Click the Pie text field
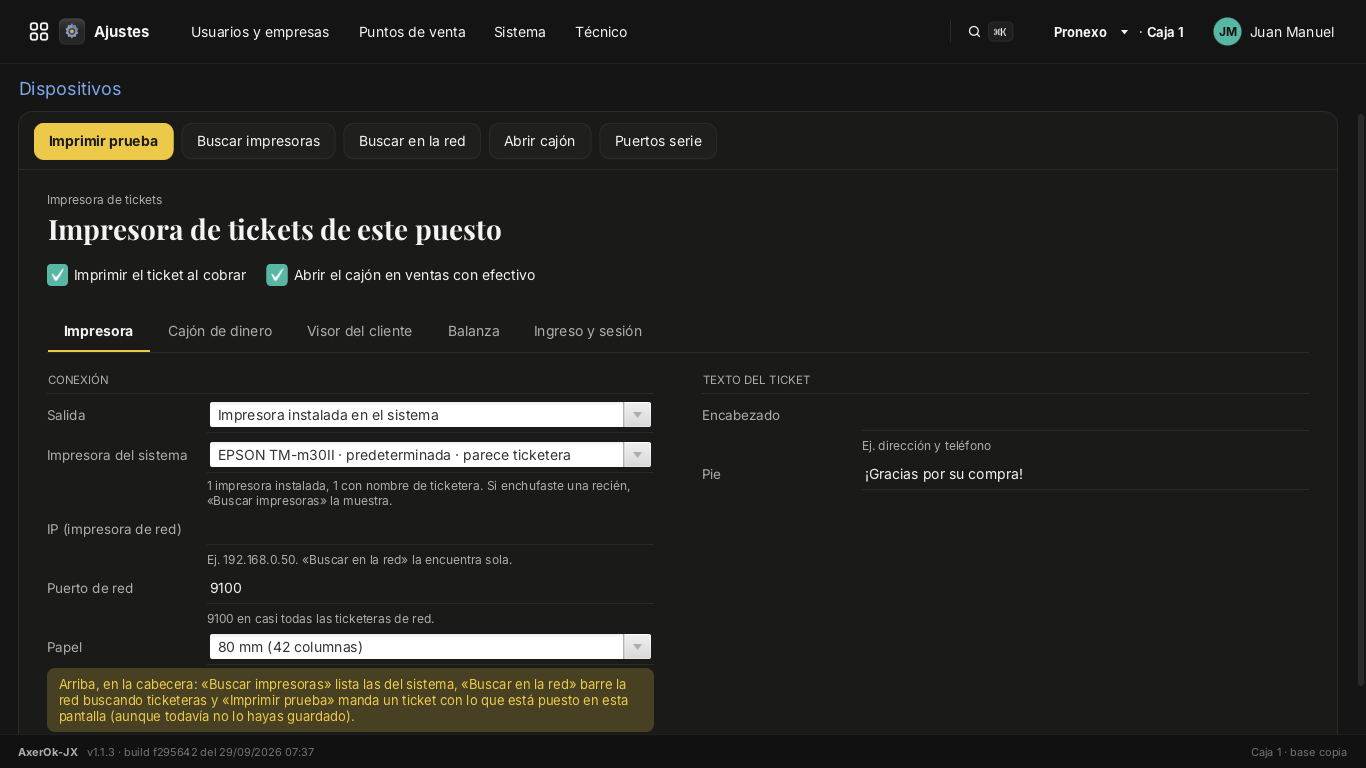The height and width of the screenshot is (768, 1366). (1085, 474)
